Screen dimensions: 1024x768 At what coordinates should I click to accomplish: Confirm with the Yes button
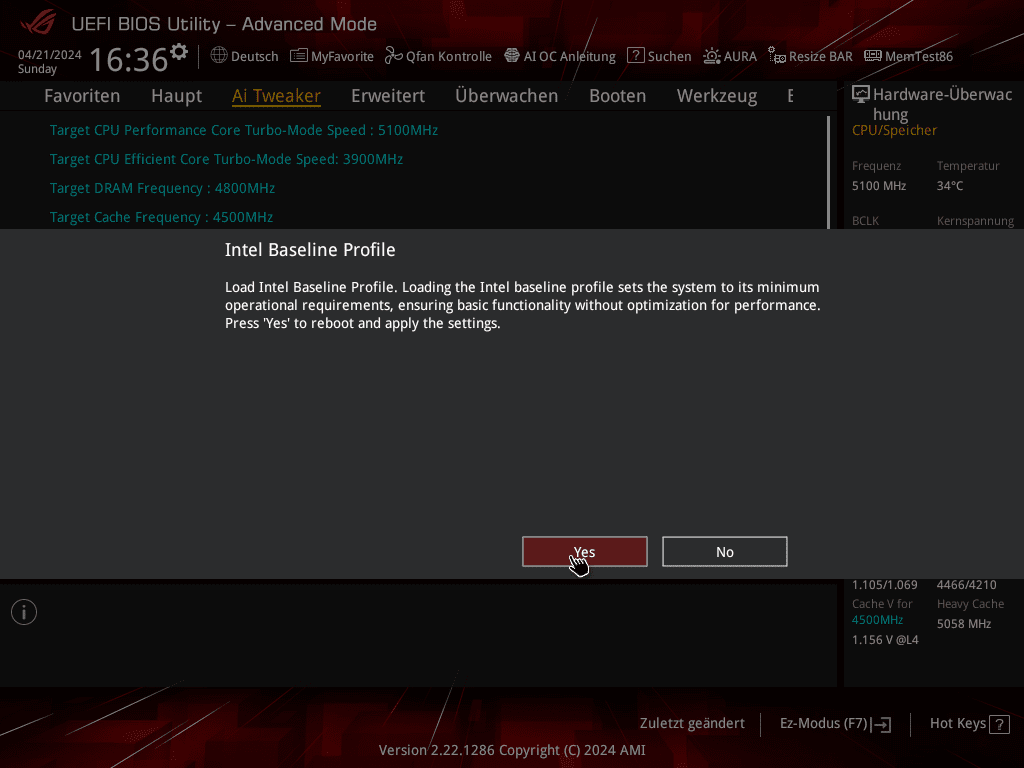(x=584, y=552)
